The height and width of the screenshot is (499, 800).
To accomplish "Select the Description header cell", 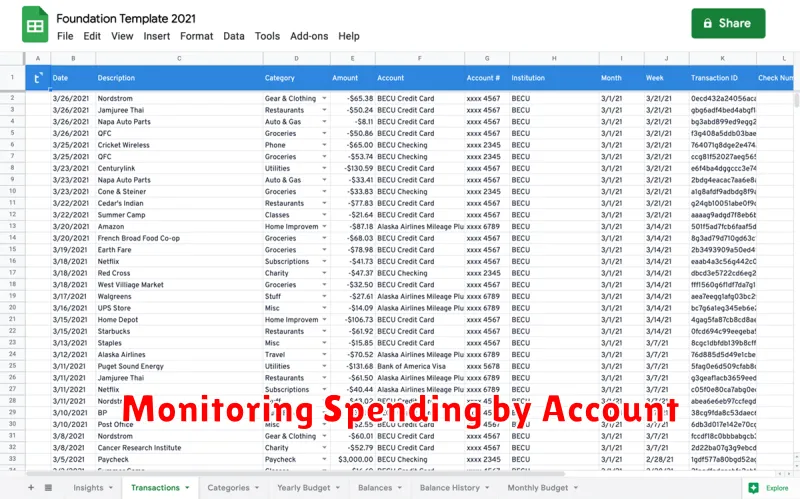I will [179, 78].
